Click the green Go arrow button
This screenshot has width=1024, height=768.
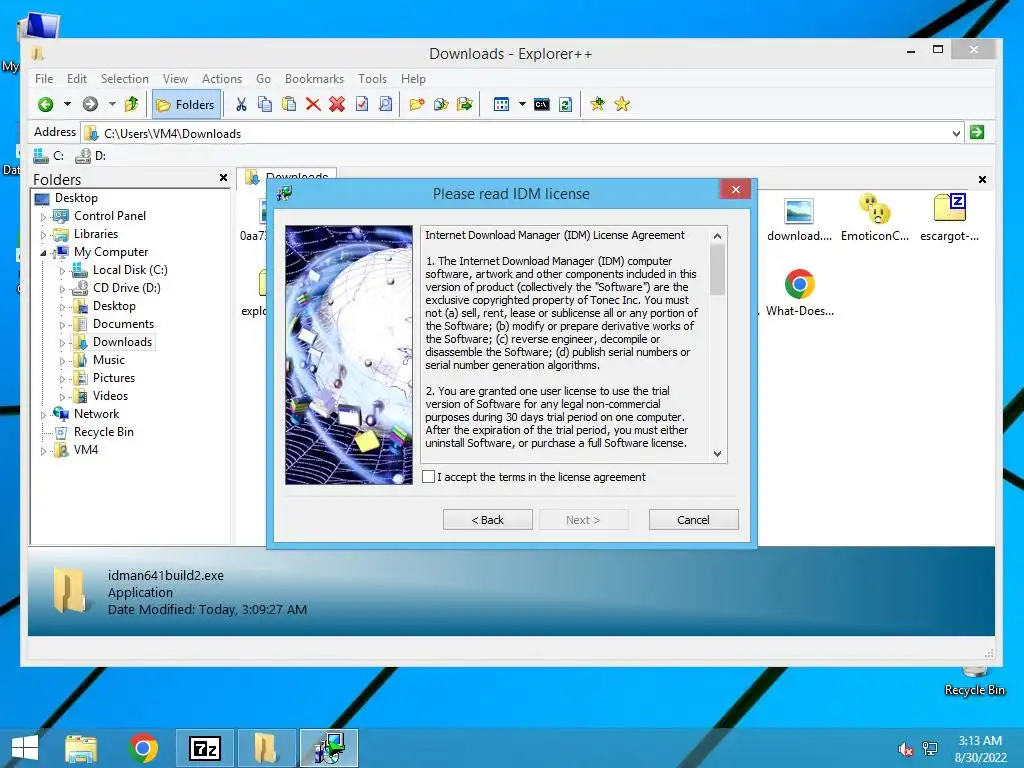coord(977,133)
